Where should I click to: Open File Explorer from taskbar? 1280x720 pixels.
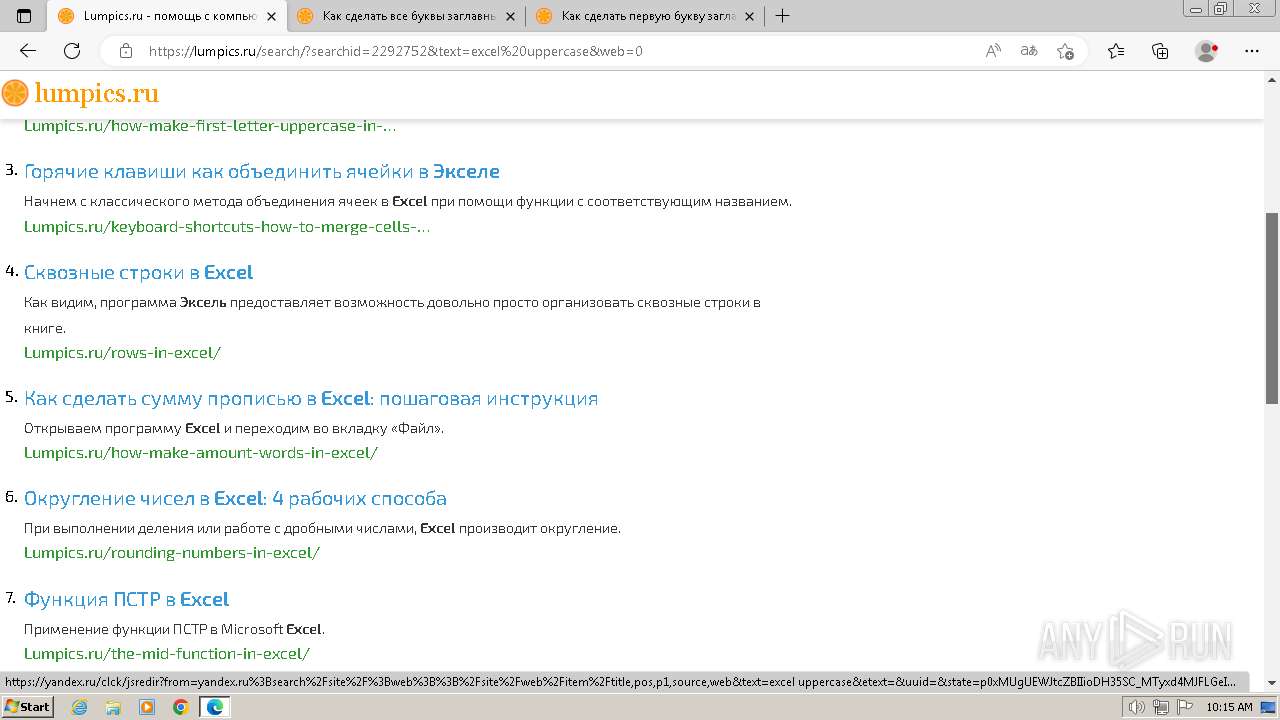[x=113, y=707]
